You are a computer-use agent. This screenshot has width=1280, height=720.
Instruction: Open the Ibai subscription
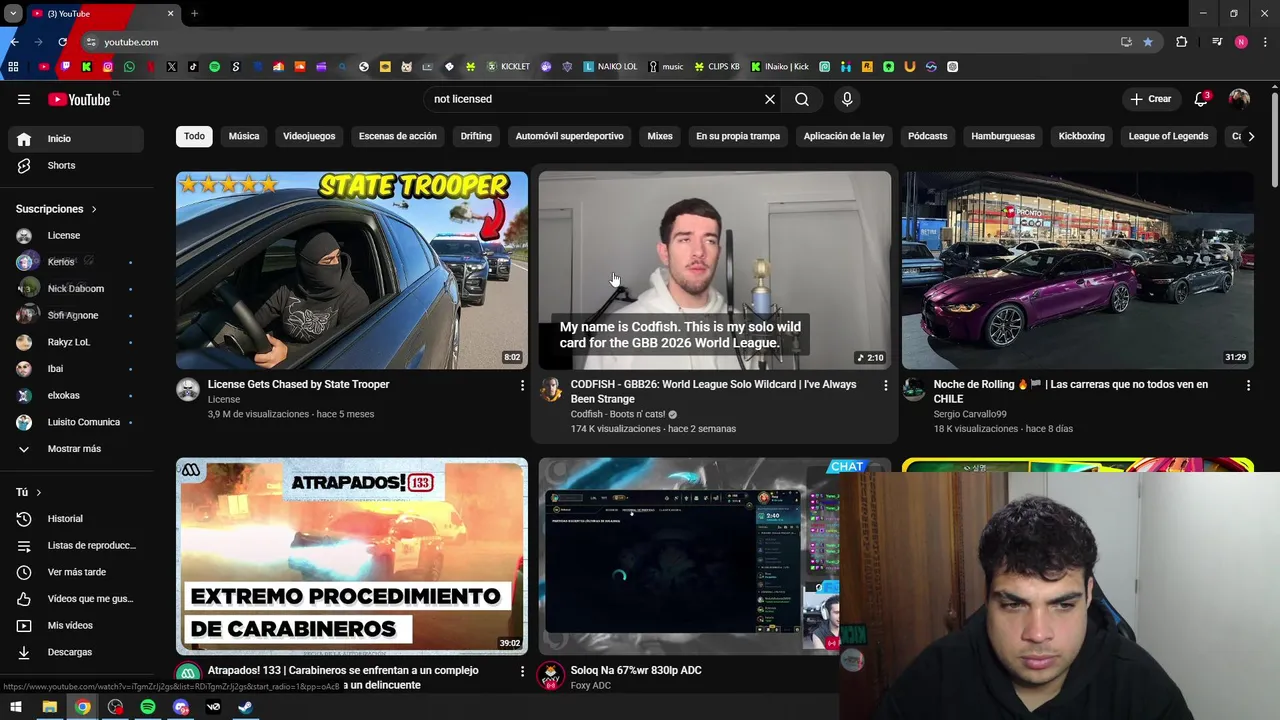coord(76,369)
